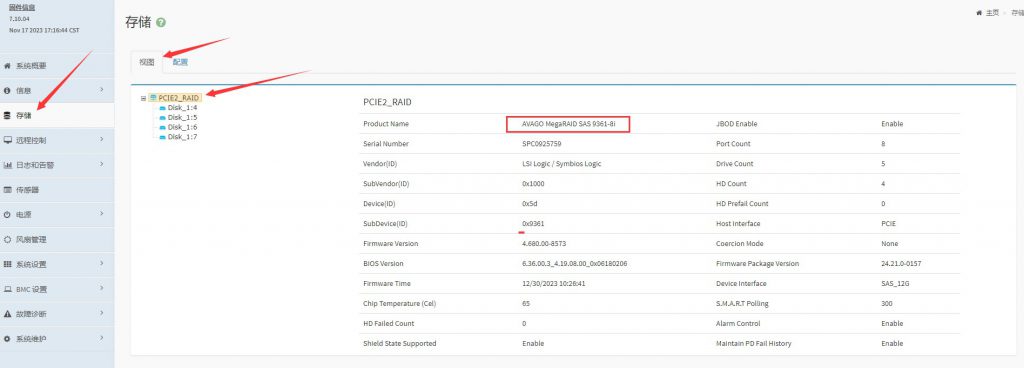This screenshot has width=1024, height=368.
Task: Expand the 故障诊断 menu chevron
Action: [x=101, y=313]
